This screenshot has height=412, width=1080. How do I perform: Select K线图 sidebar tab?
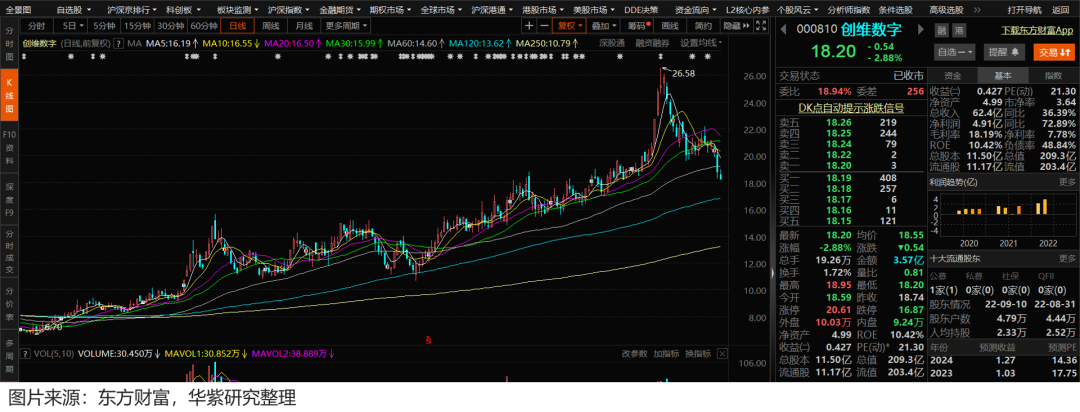[x=10, y=95]
